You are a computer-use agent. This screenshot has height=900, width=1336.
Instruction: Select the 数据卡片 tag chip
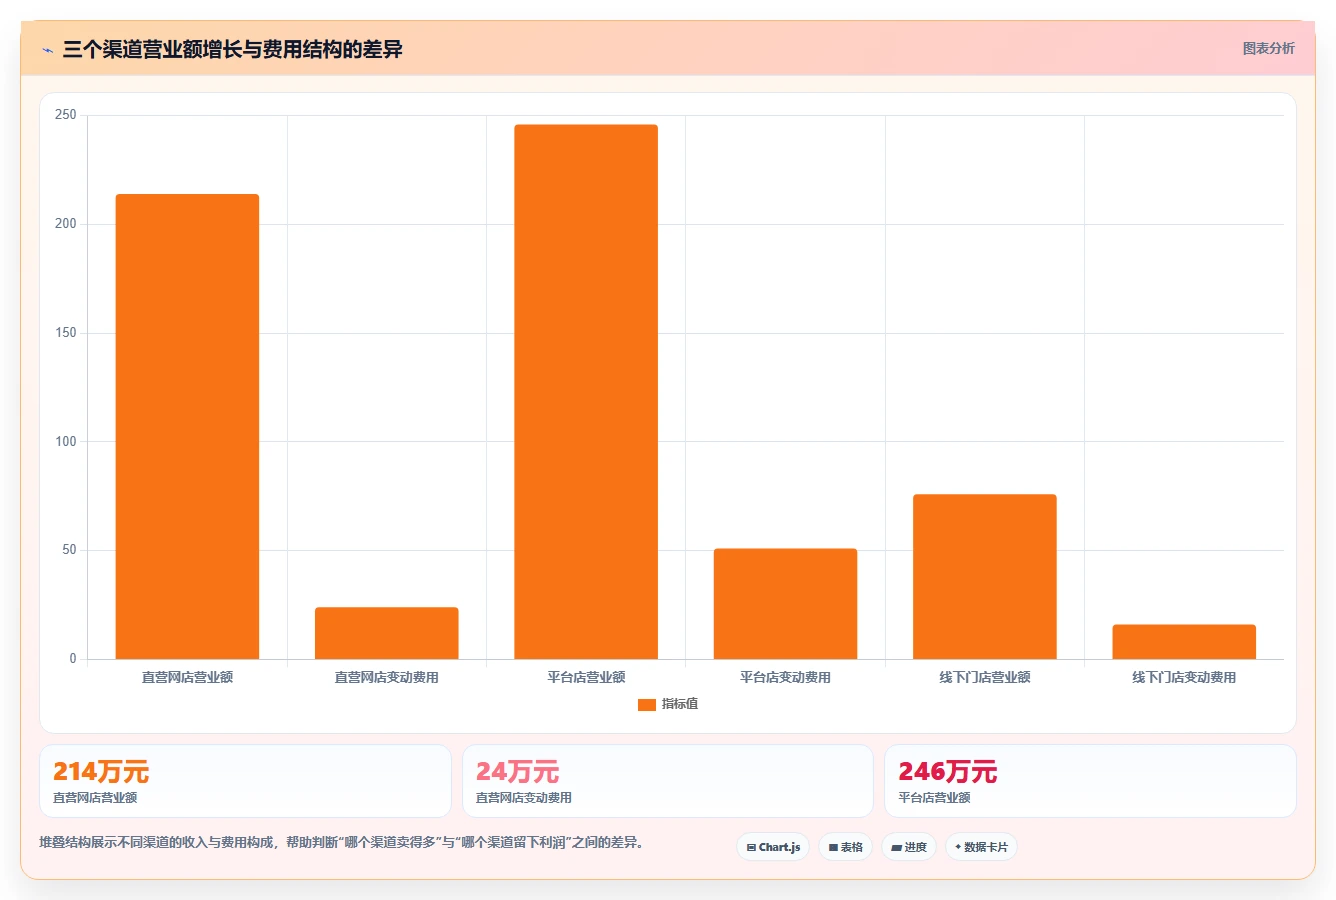click(981, 847)
